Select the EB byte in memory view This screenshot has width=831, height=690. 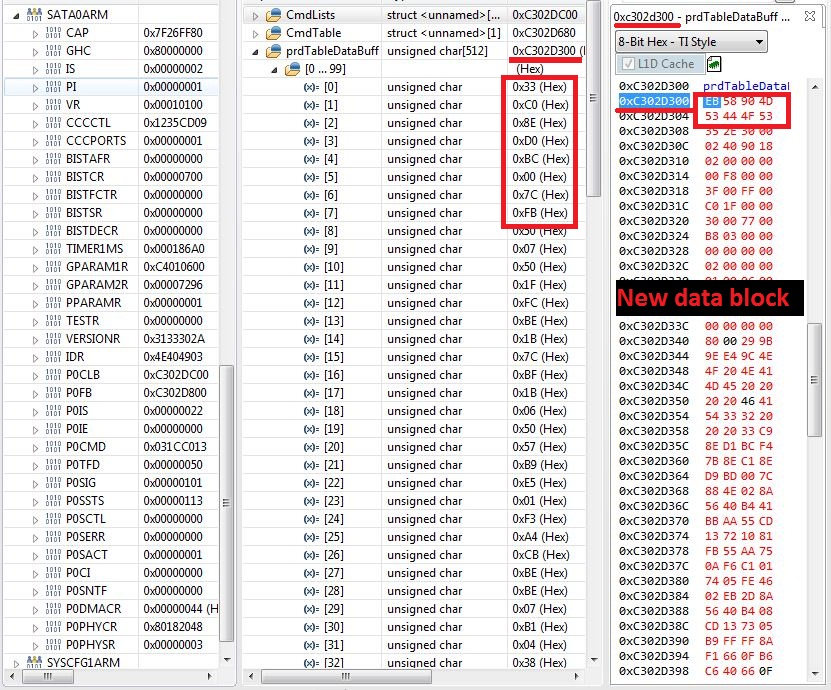(712, 101)
